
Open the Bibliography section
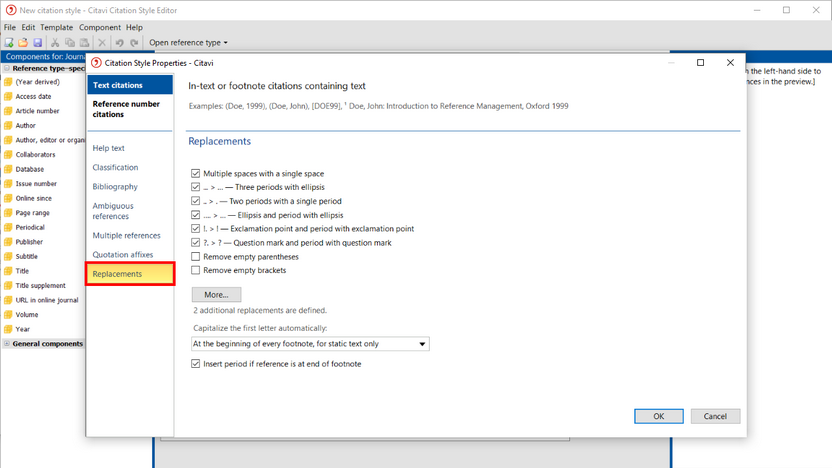[x=115, y=187]
